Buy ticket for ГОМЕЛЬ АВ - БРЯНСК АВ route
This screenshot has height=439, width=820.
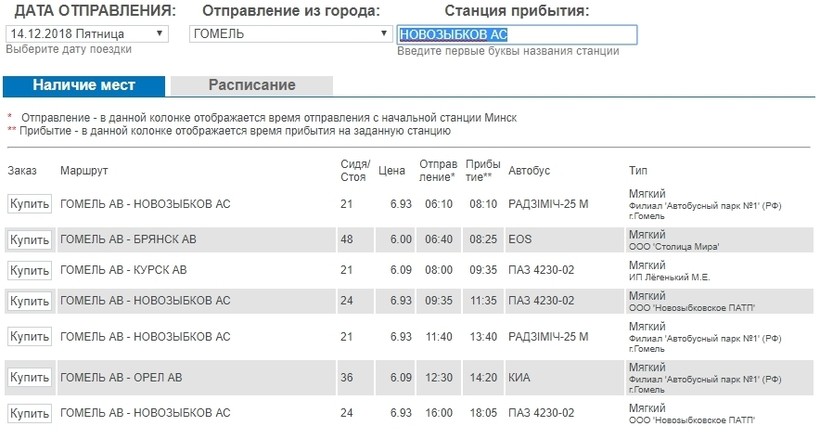30,240
